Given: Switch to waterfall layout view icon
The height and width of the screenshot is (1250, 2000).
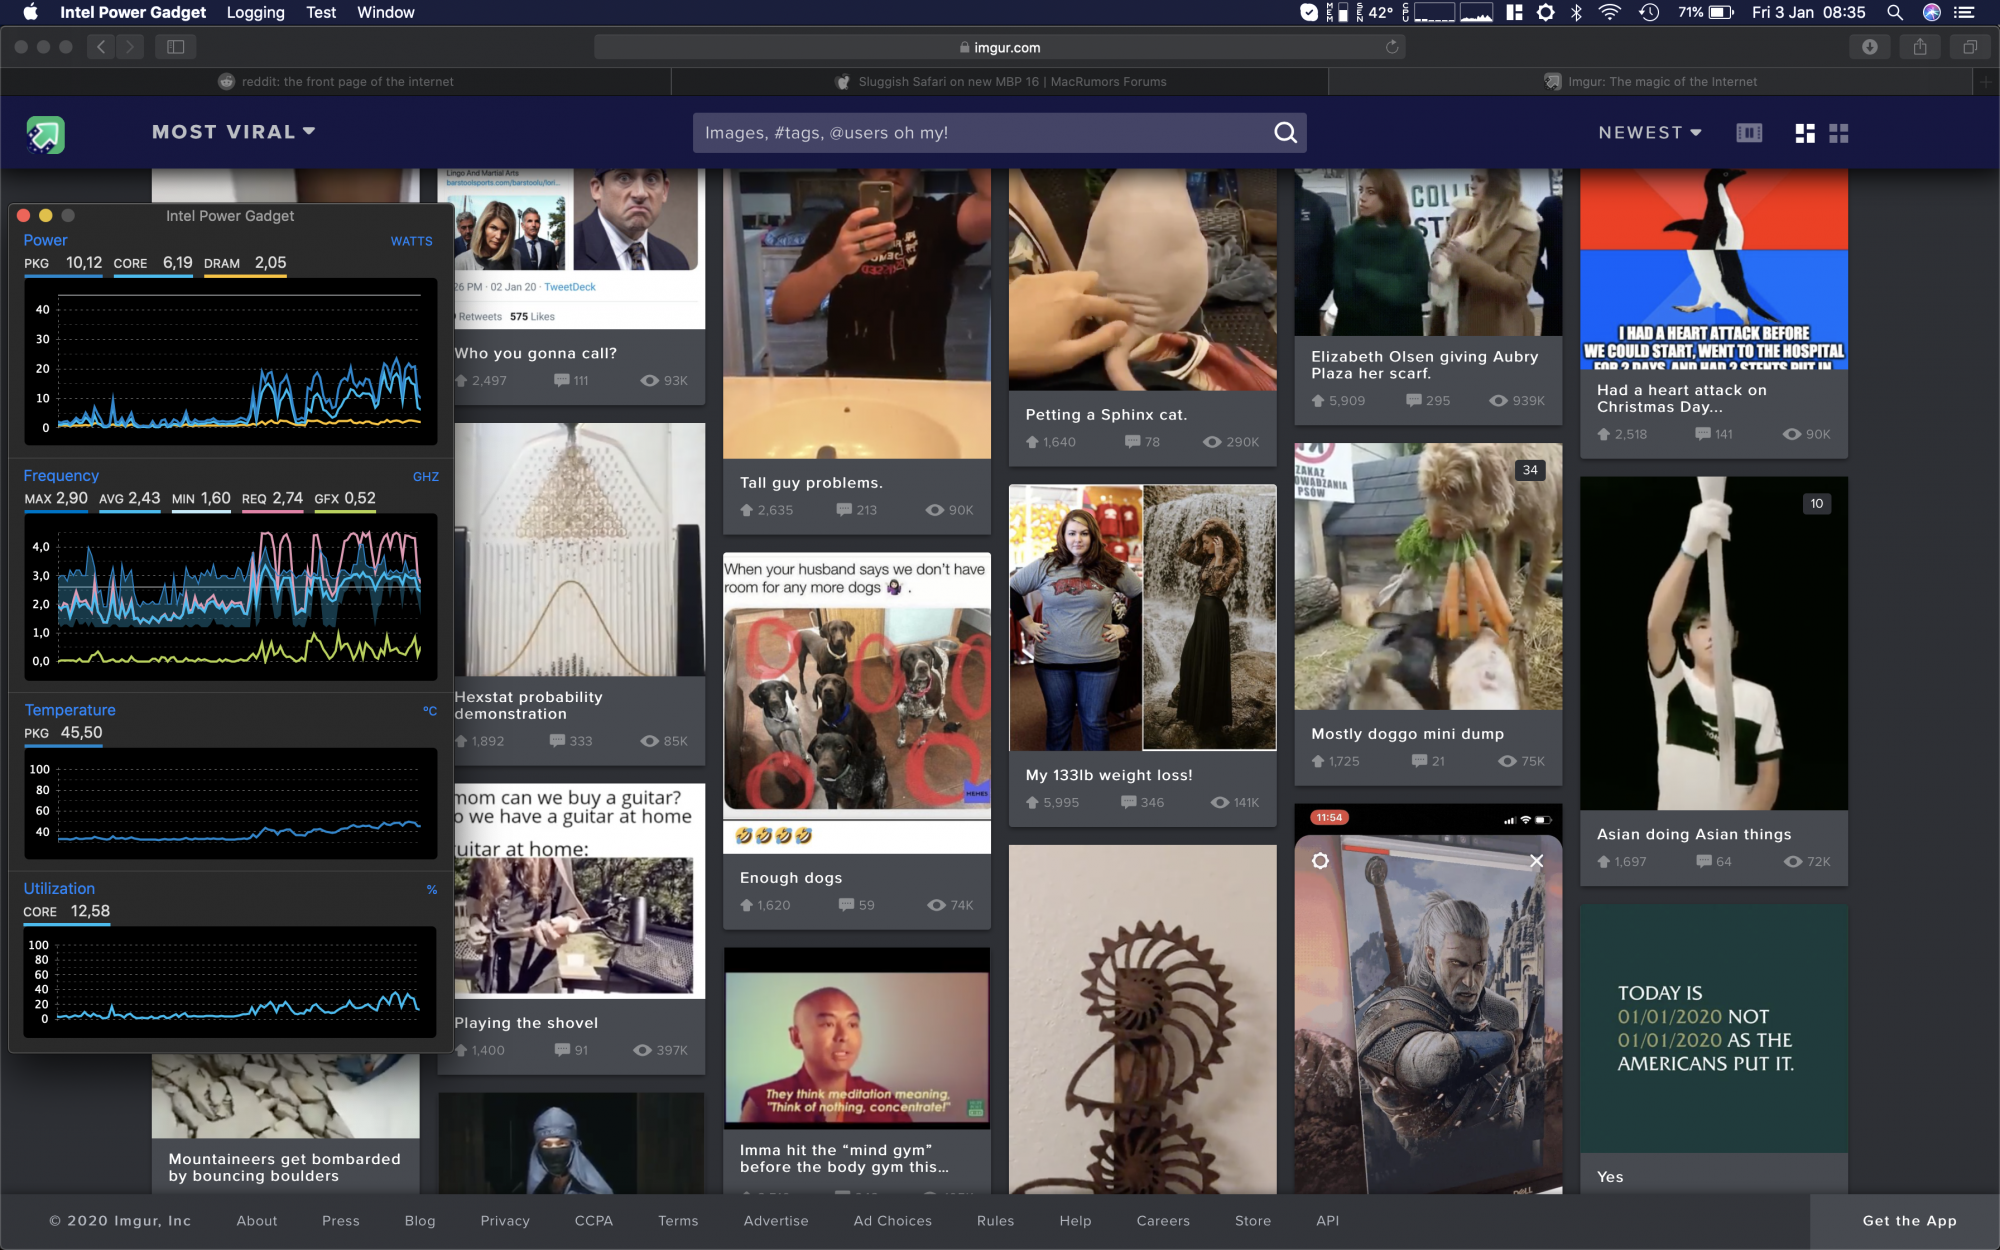Looking at the screenshot, I should coord(1805,133).
